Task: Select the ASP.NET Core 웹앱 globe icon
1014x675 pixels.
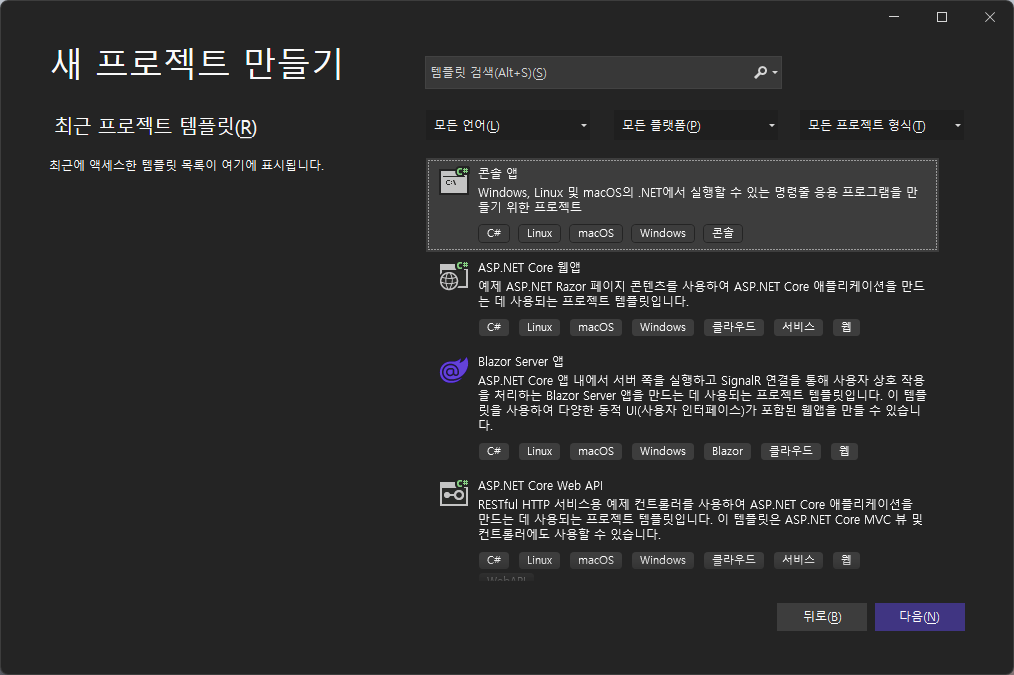Action: click(x=454, y=276)
